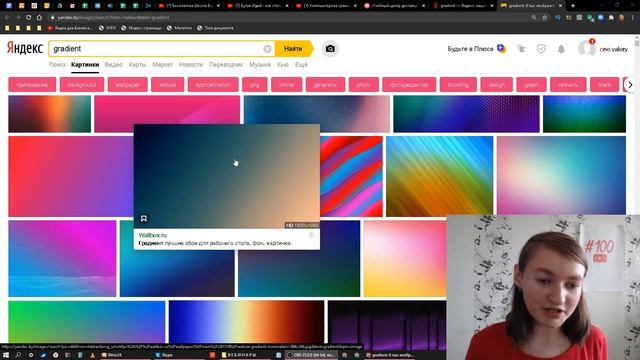This screenshot has height=360, width=640.
Task: Switch to the Новости tab
Action: coord(191,64)
